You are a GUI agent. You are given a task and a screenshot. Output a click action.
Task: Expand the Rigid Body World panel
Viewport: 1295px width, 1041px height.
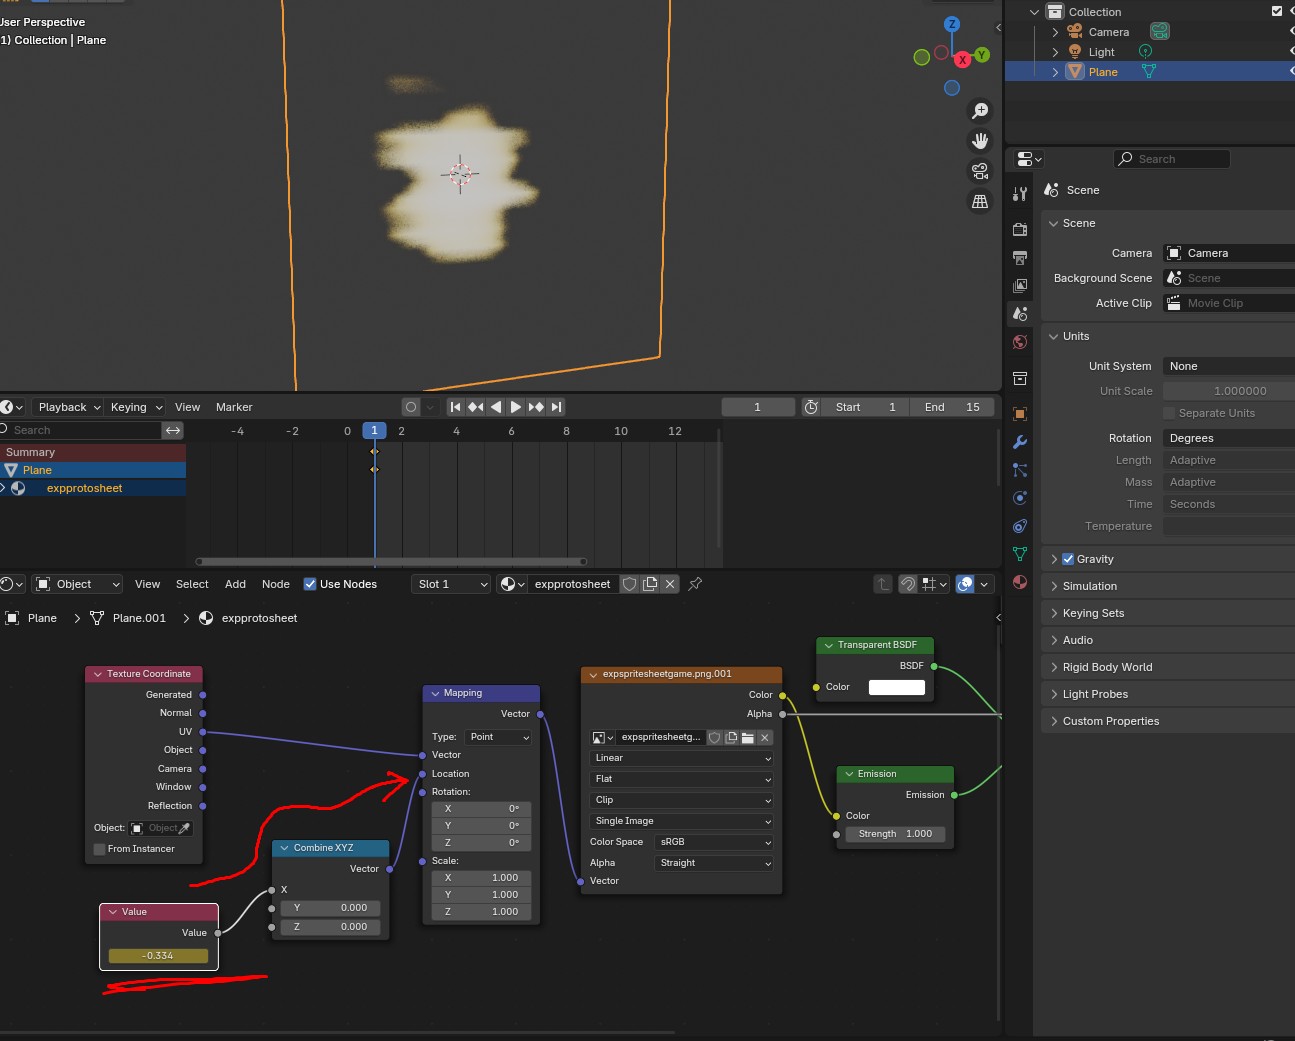click(x=1107, y=667)
